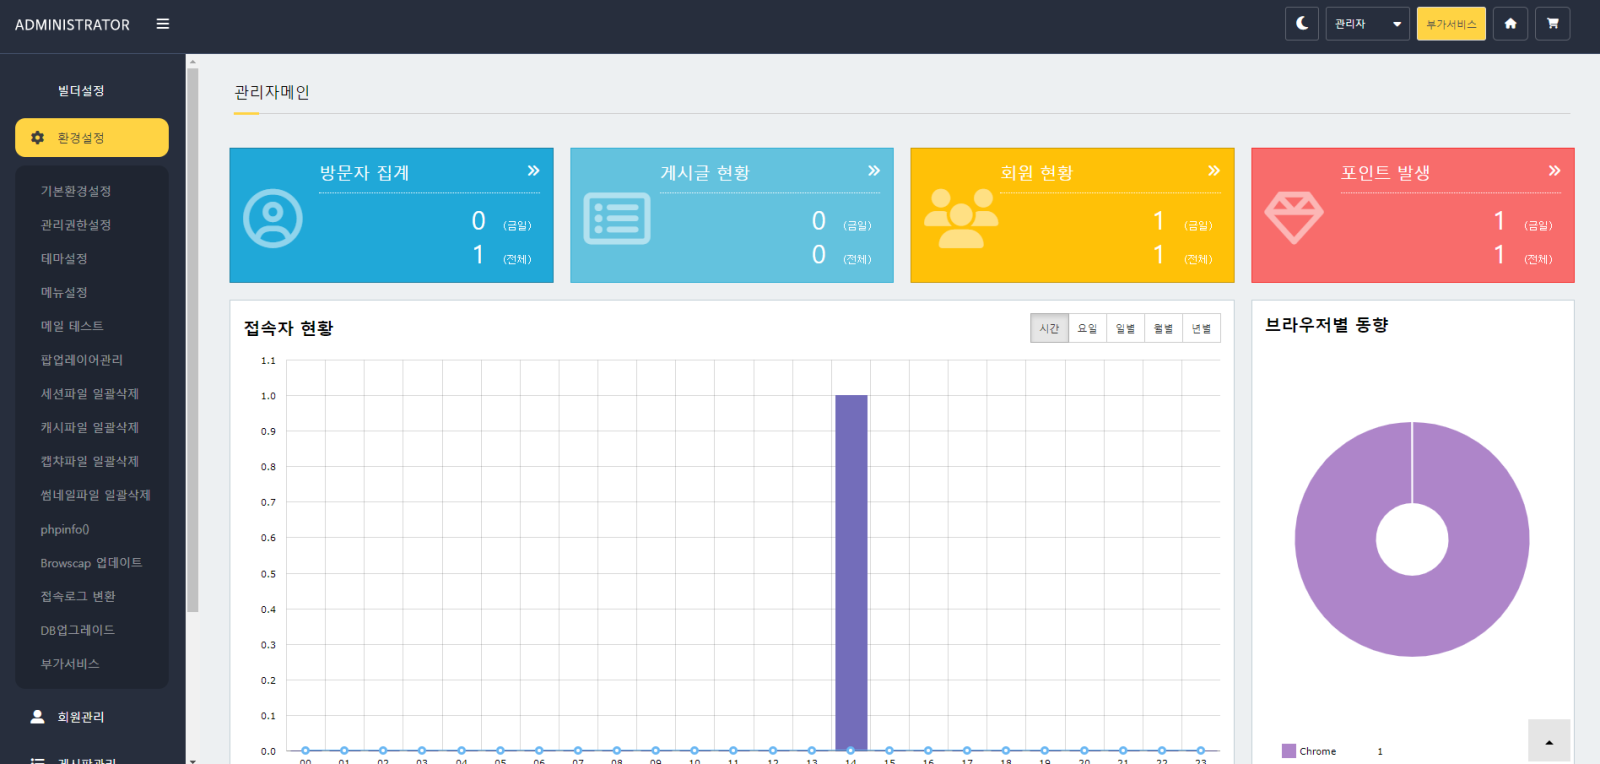Screen dimensions: 1600x764
Task: Toggle dark mode with the moon icon
Action: [1301, 24]
